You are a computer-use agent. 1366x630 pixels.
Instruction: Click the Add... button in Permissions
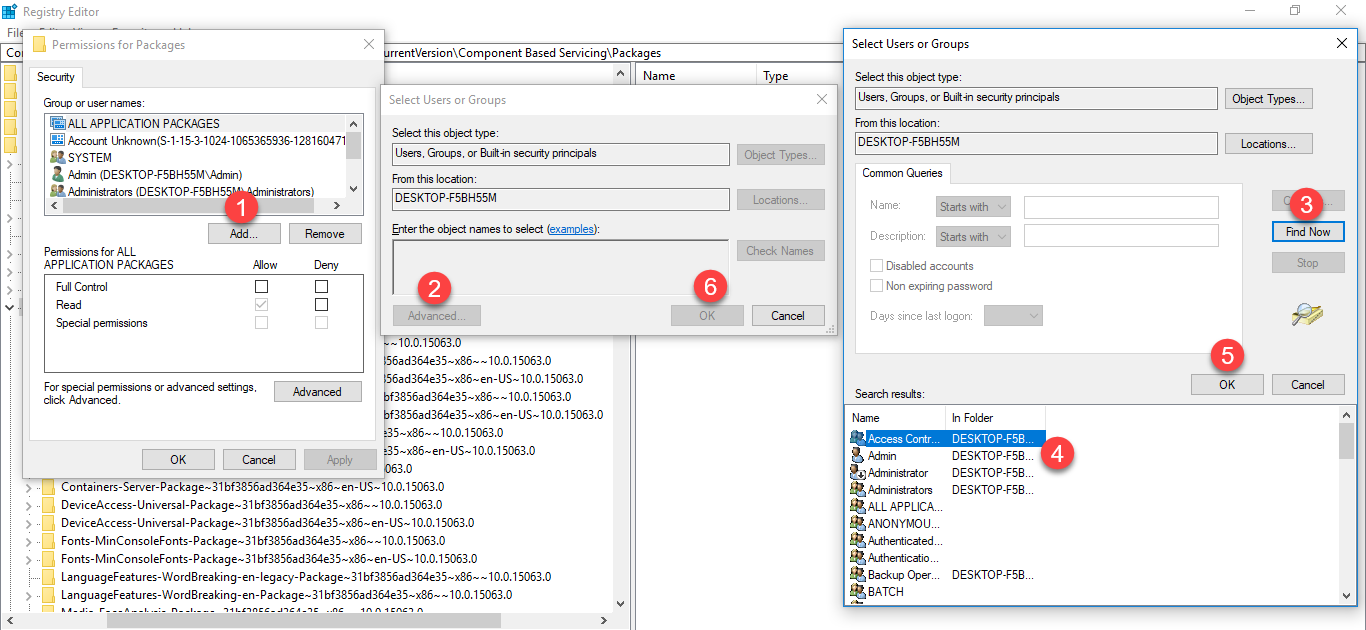(244, 234)
